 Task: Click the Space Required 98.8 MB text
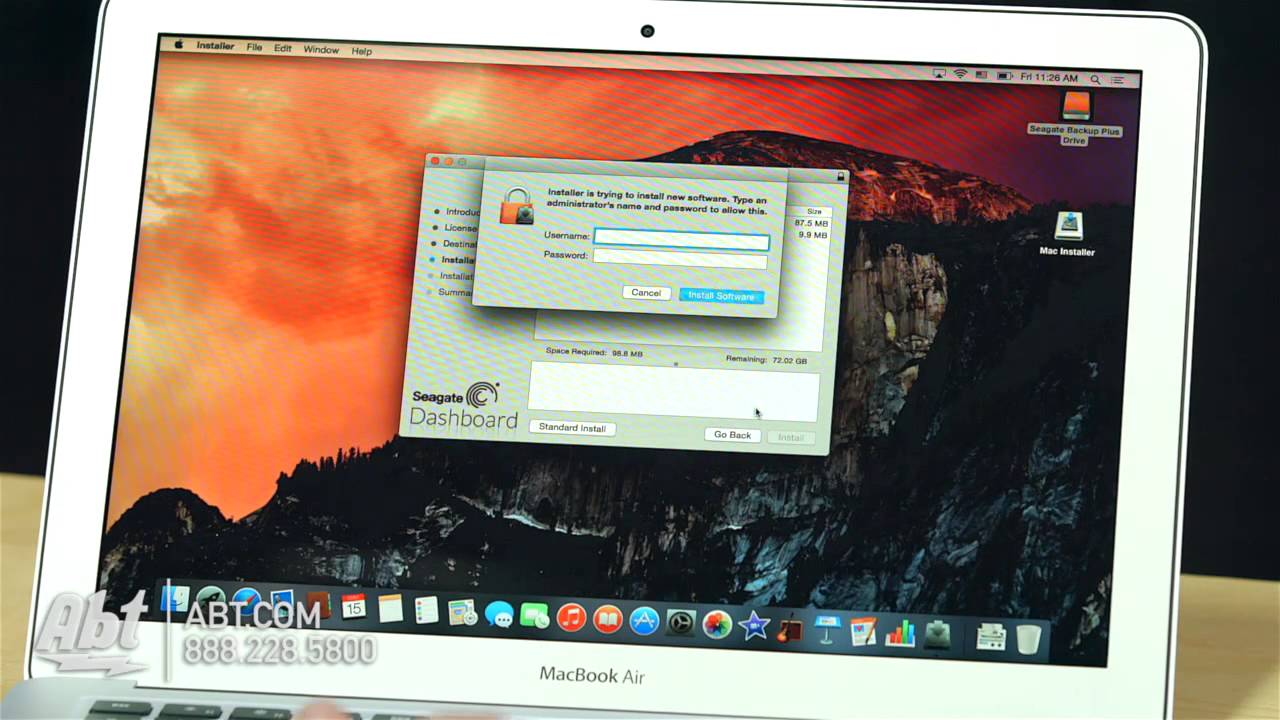click(594, 352)
